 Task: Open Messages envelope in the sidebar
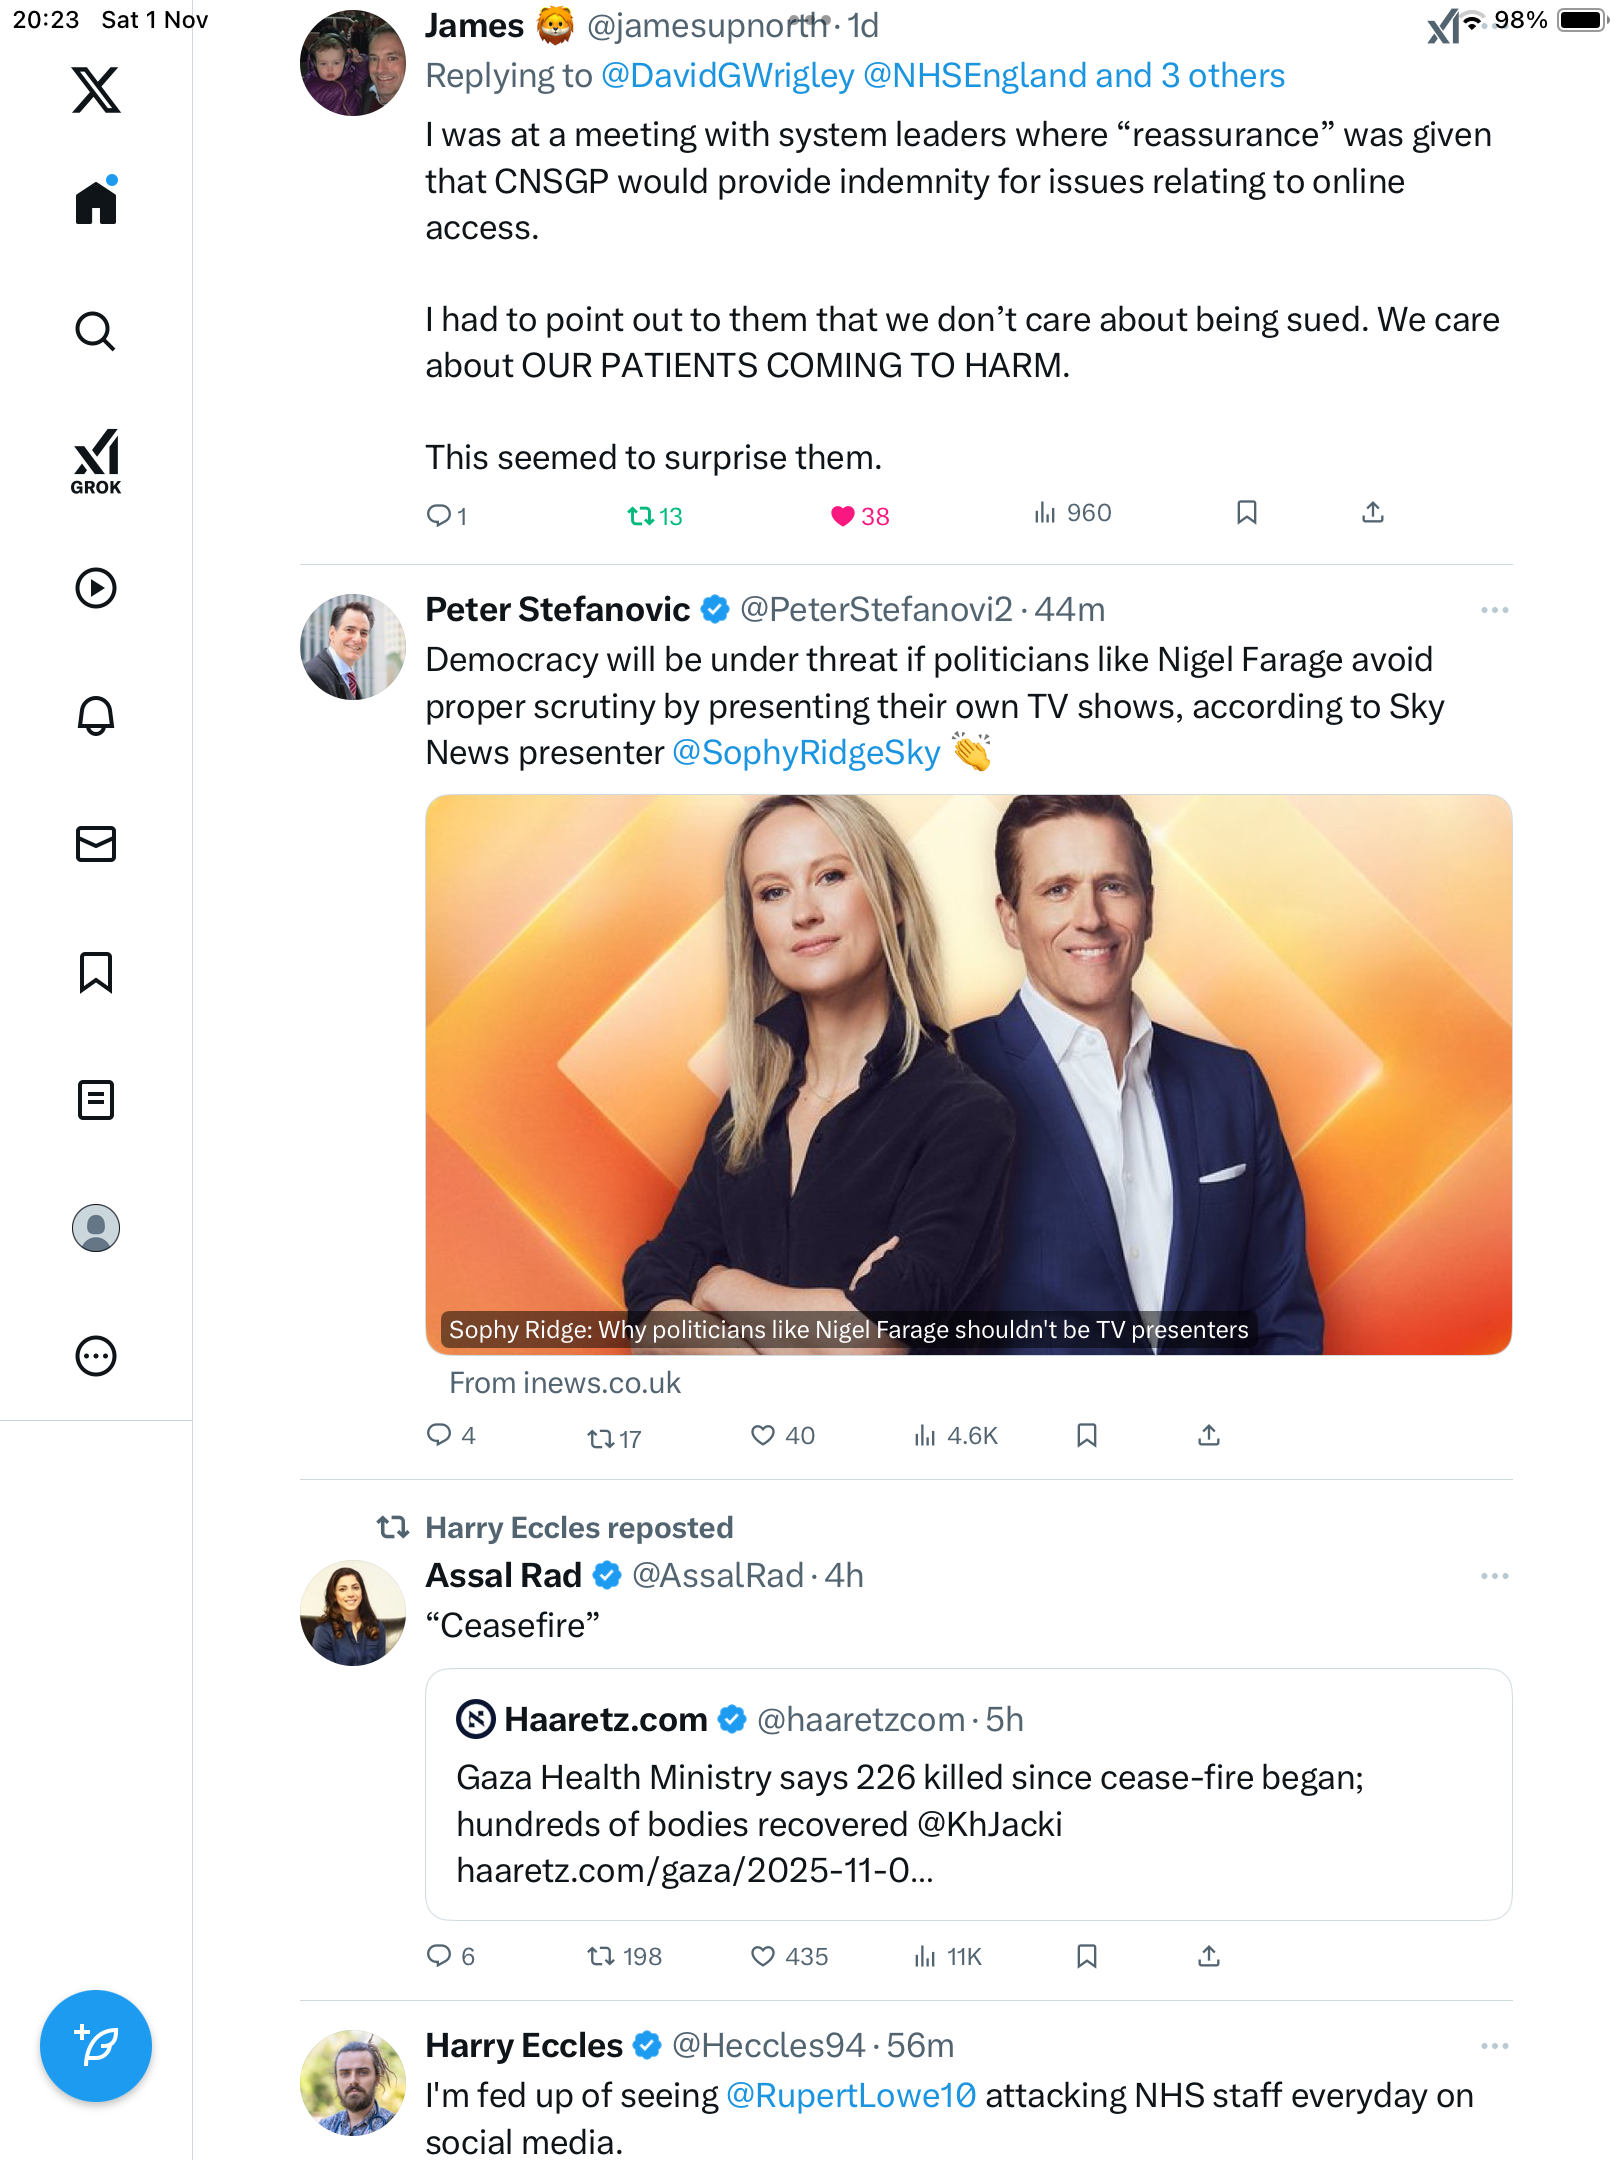click(96, 844)
